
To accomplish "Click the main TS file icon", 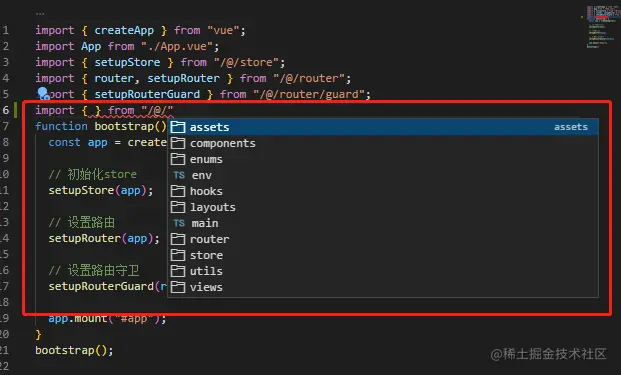I will click(x=179, y=223).
